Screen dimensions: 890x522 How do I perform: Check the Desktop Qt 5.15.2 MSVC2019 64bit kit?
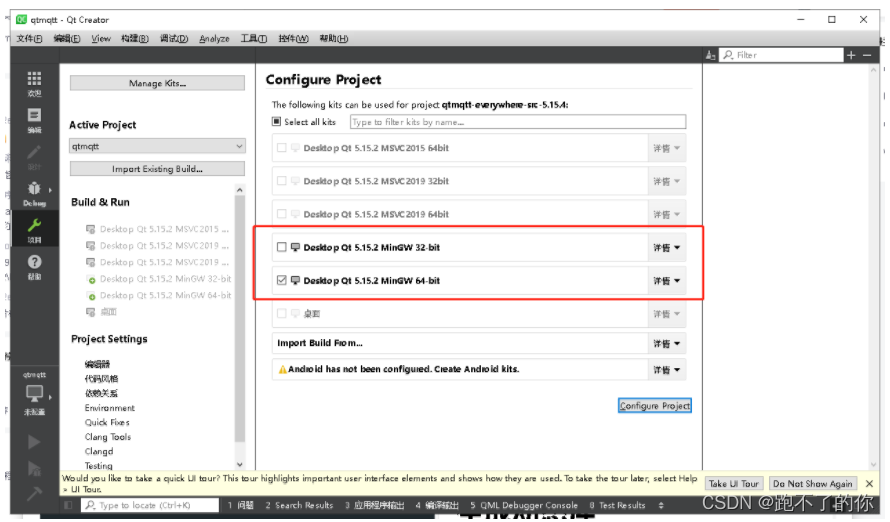(x=282, y=214)
